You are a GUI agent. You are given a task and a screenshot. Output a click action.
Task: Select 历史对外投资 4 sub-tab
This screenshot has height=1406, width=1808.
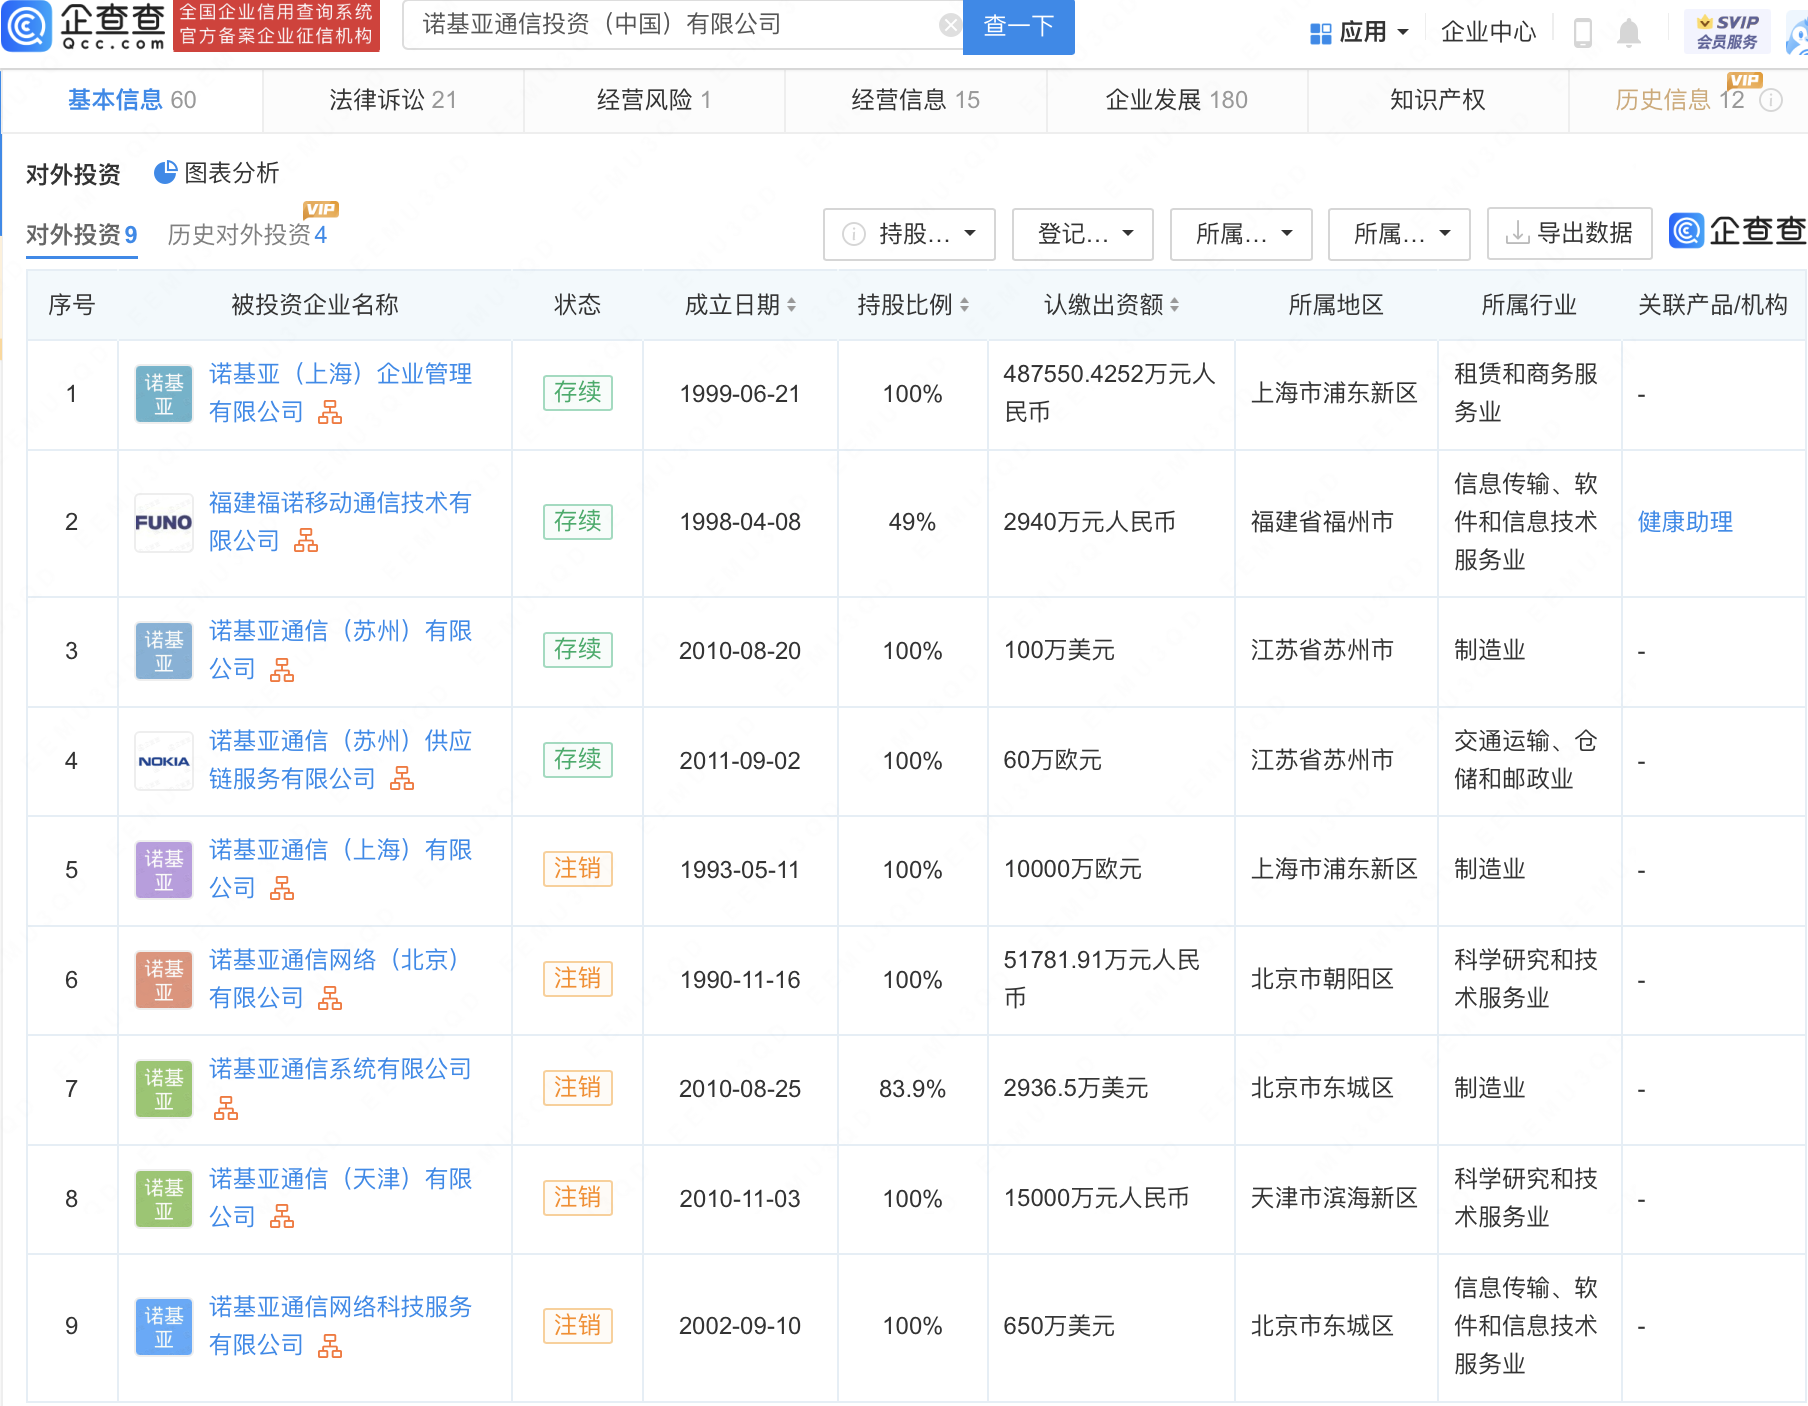pyautogui.click(x=247, y=235)
